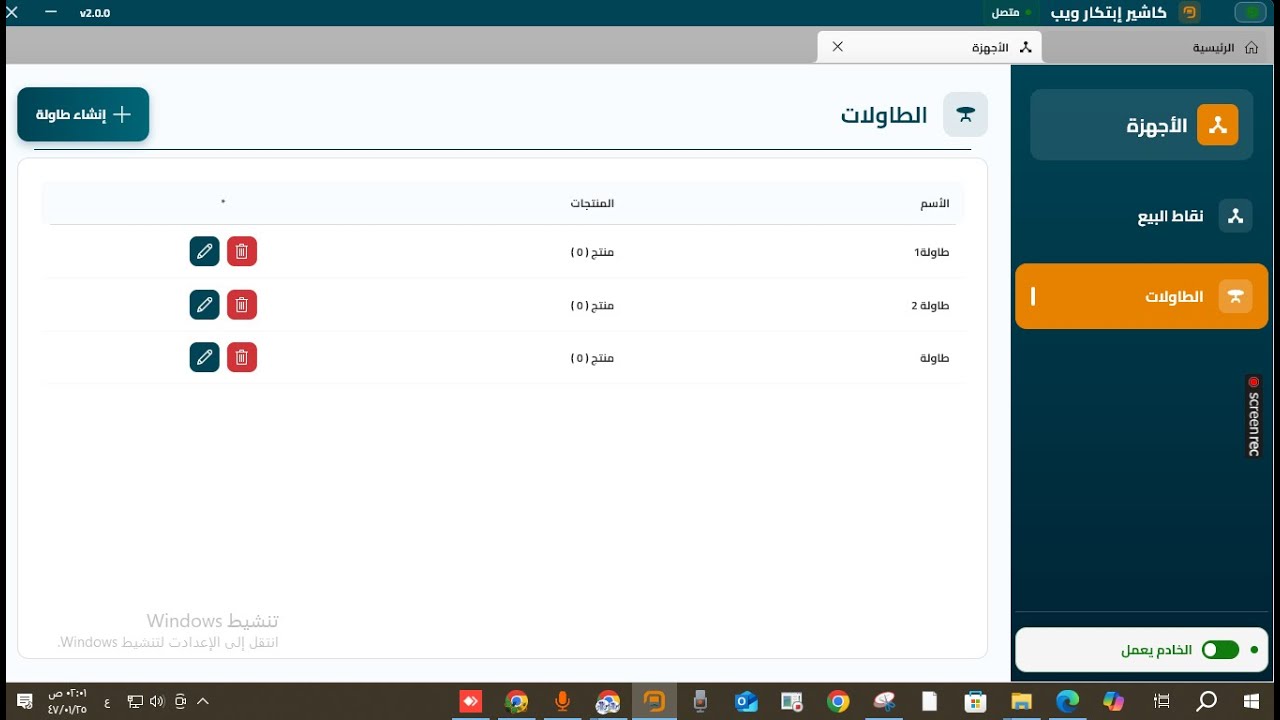Click the active cashier app taskbar icon
This screenshot has width=1280, height=720.
654,701
